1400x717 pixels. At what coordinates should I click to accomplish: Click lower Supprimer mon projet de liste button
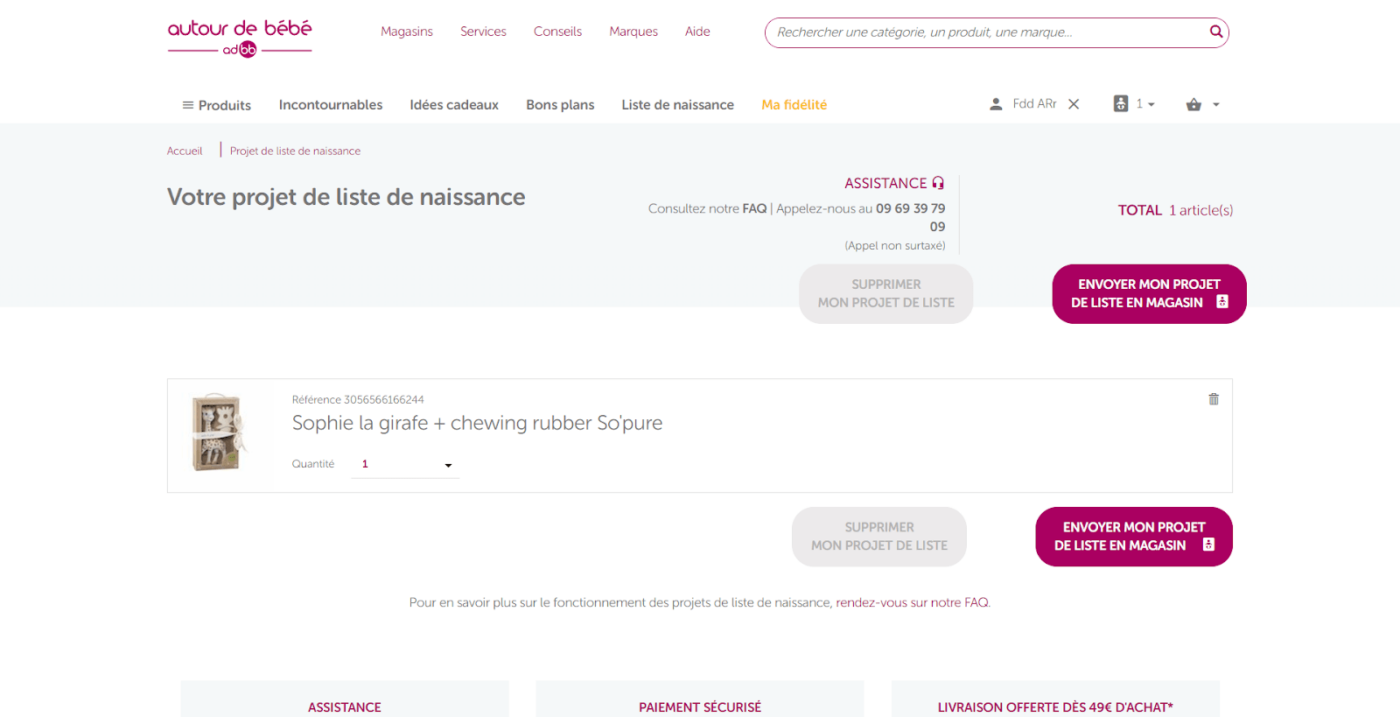click(x=879, y=536)
